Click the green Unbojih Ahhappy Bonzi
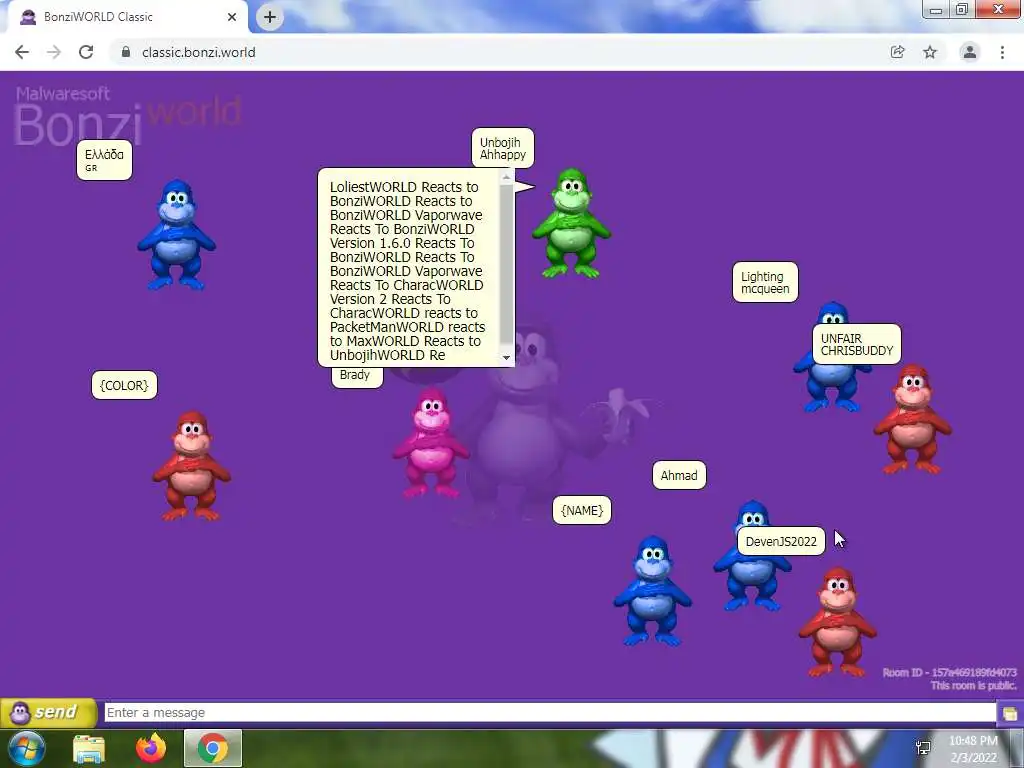The height and width of the screenshot is (768, 1024). click(x=571, y=223)
